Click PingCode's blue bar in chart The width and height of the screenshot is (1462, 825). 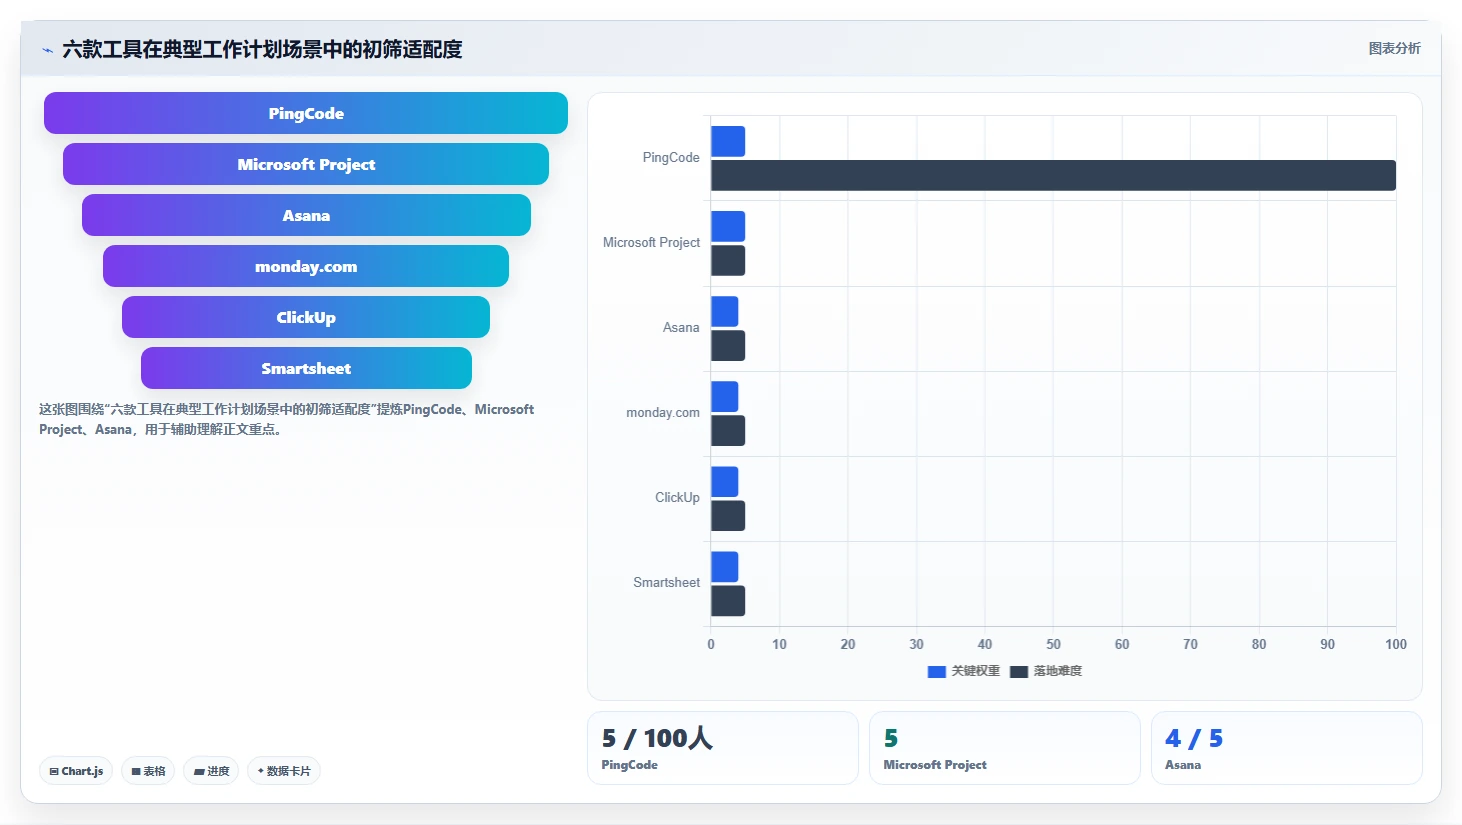[728, 141]
